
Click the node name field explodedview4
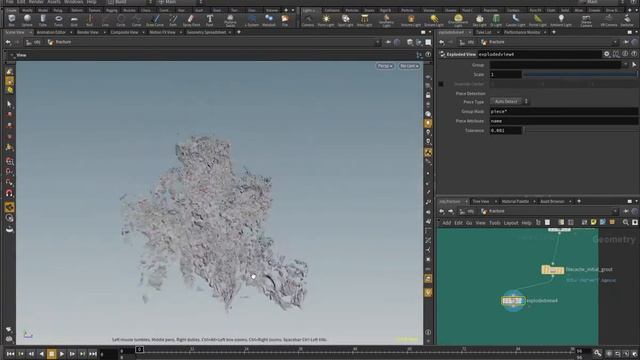539,54
